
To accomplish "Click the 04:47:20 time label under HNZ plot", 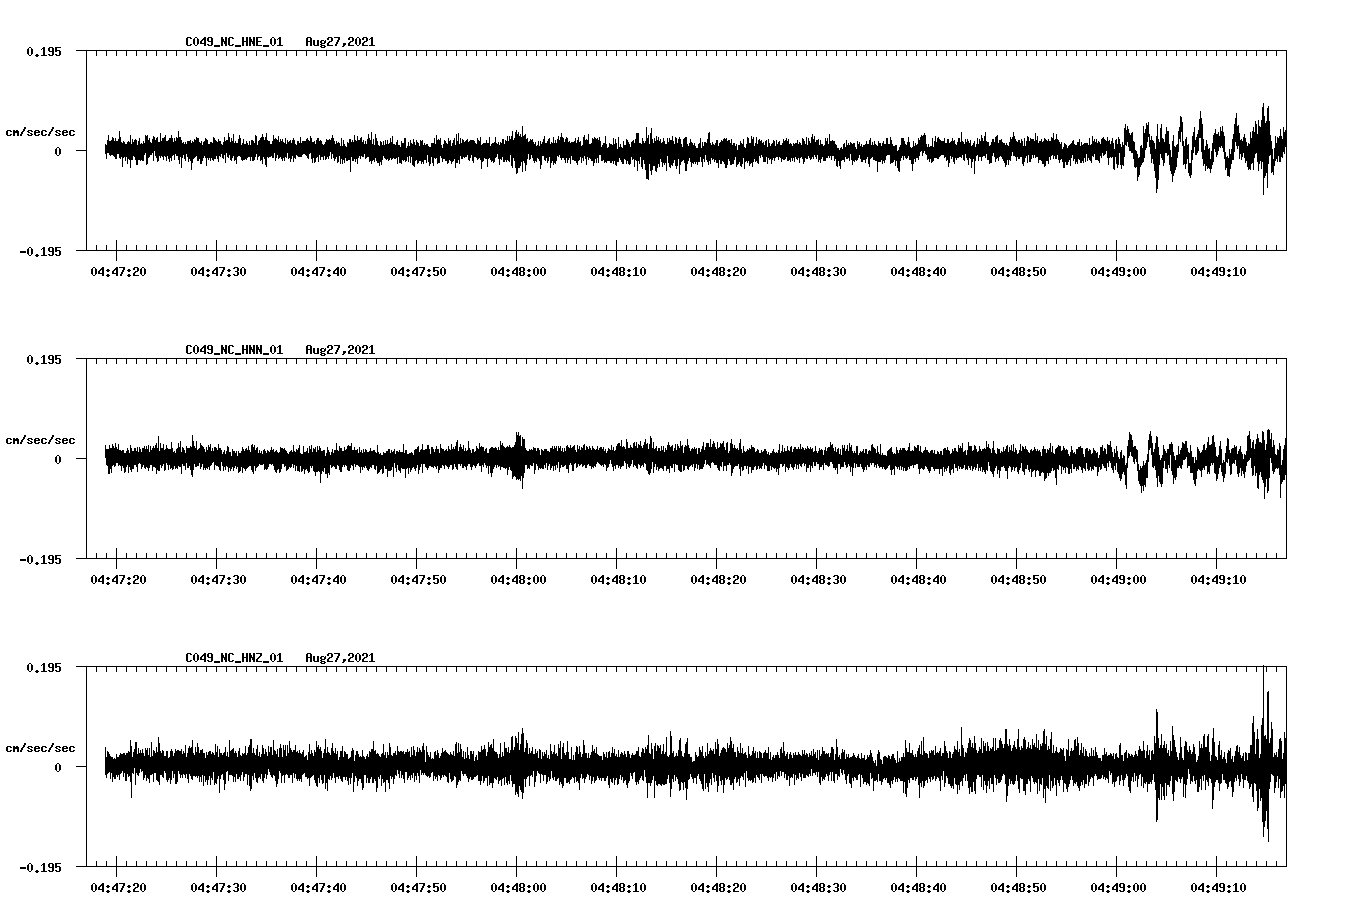I will coord(118,887).
